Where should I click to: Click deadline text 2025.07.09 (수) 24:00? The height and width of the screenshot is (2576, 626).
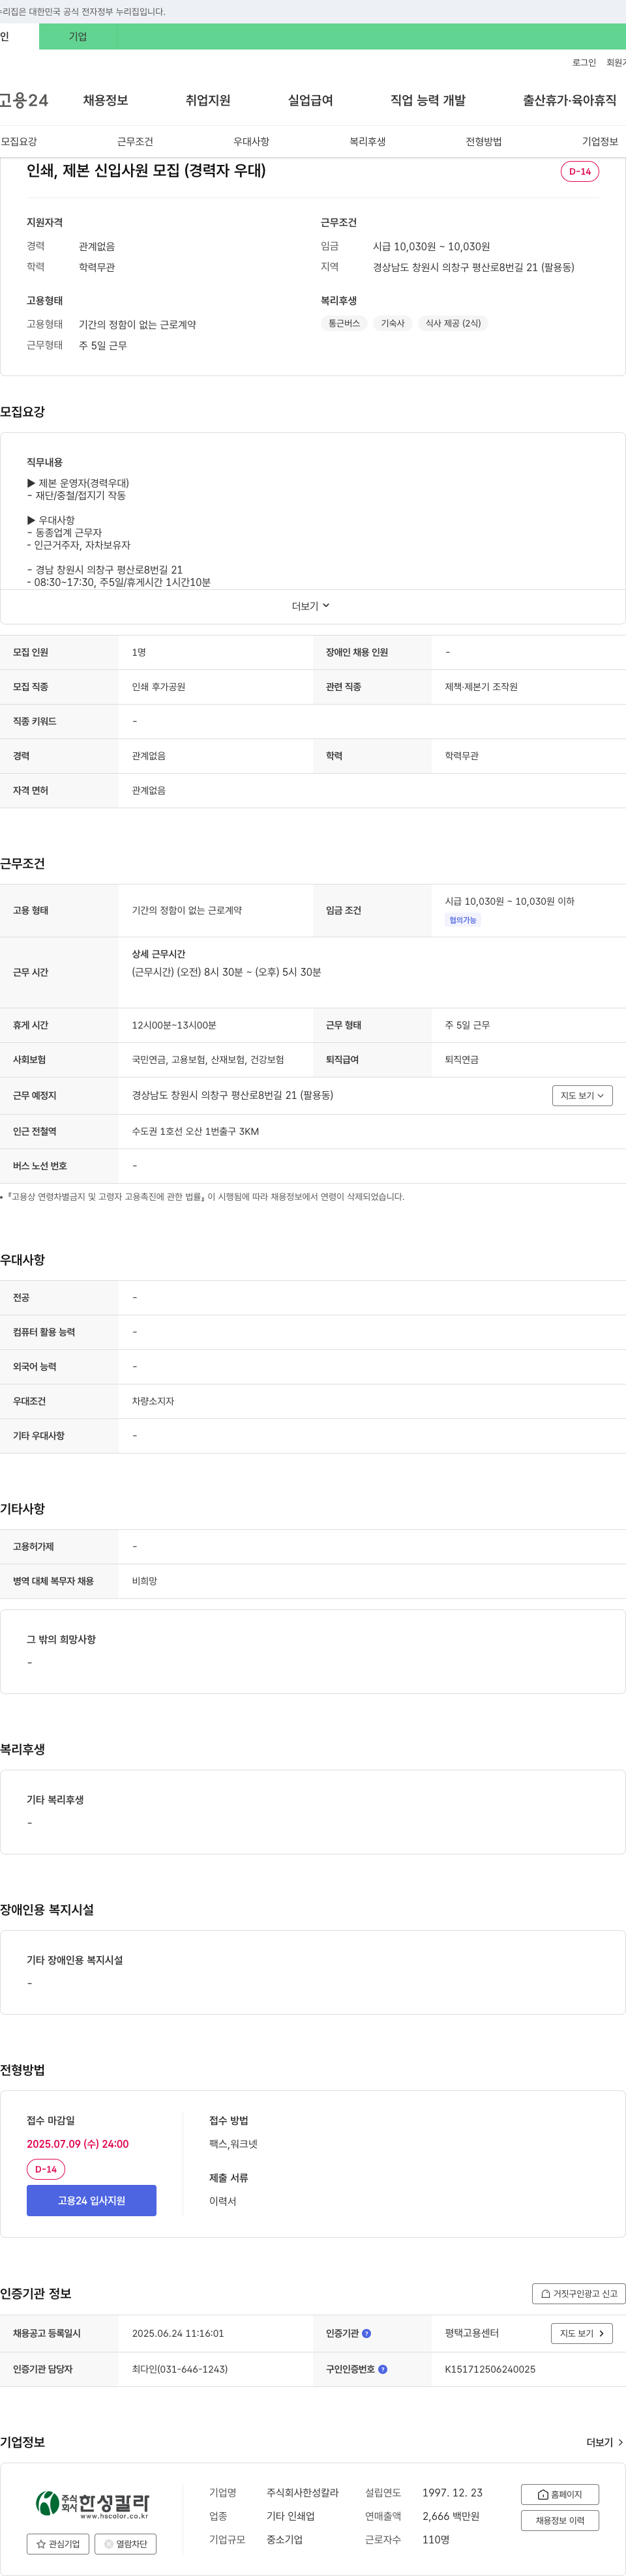[78, 2144]
